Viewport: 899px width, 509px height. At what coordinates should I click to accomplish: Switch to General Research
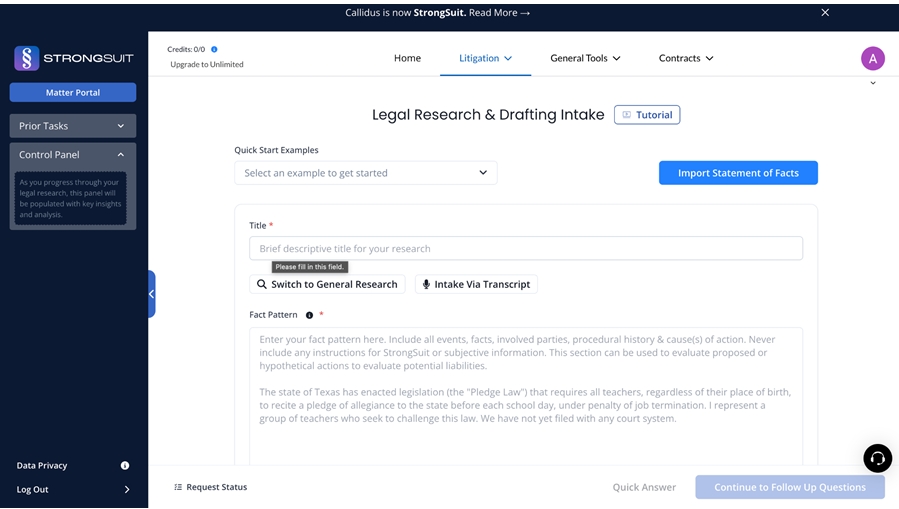[x=327, y=284]
